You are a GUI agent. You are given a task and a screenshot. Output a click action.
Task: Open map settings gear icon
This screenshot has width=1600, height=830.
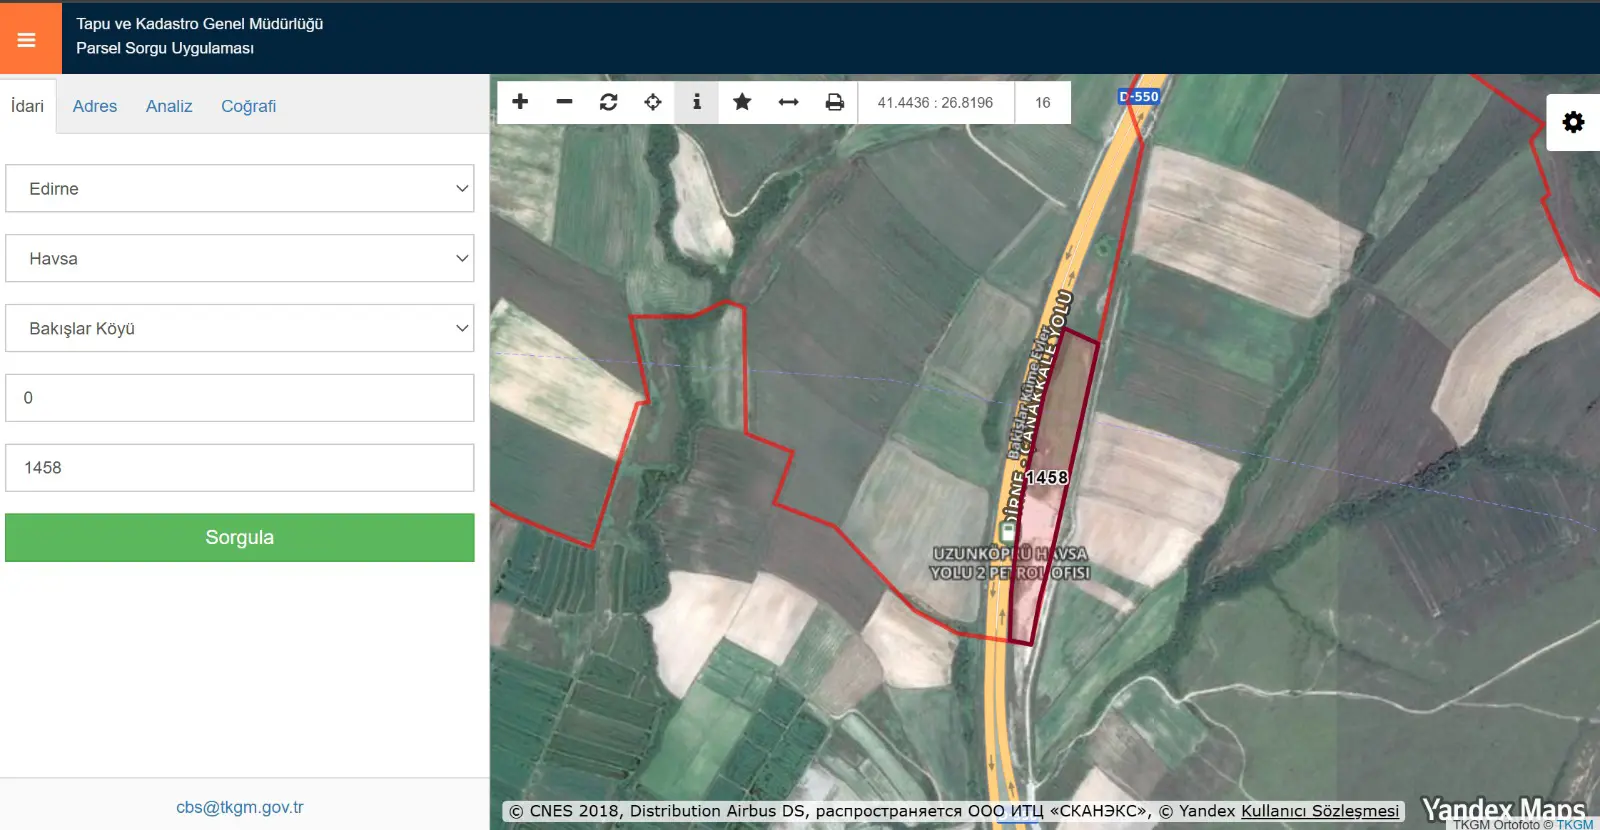coord(1573,122)
